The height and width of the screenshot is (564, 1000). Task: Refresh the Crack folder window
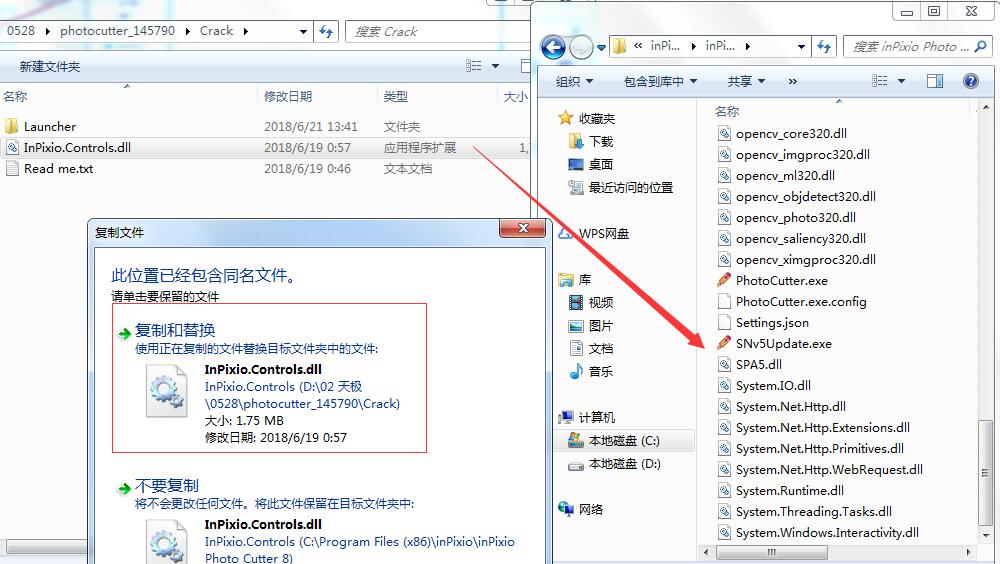326,31
